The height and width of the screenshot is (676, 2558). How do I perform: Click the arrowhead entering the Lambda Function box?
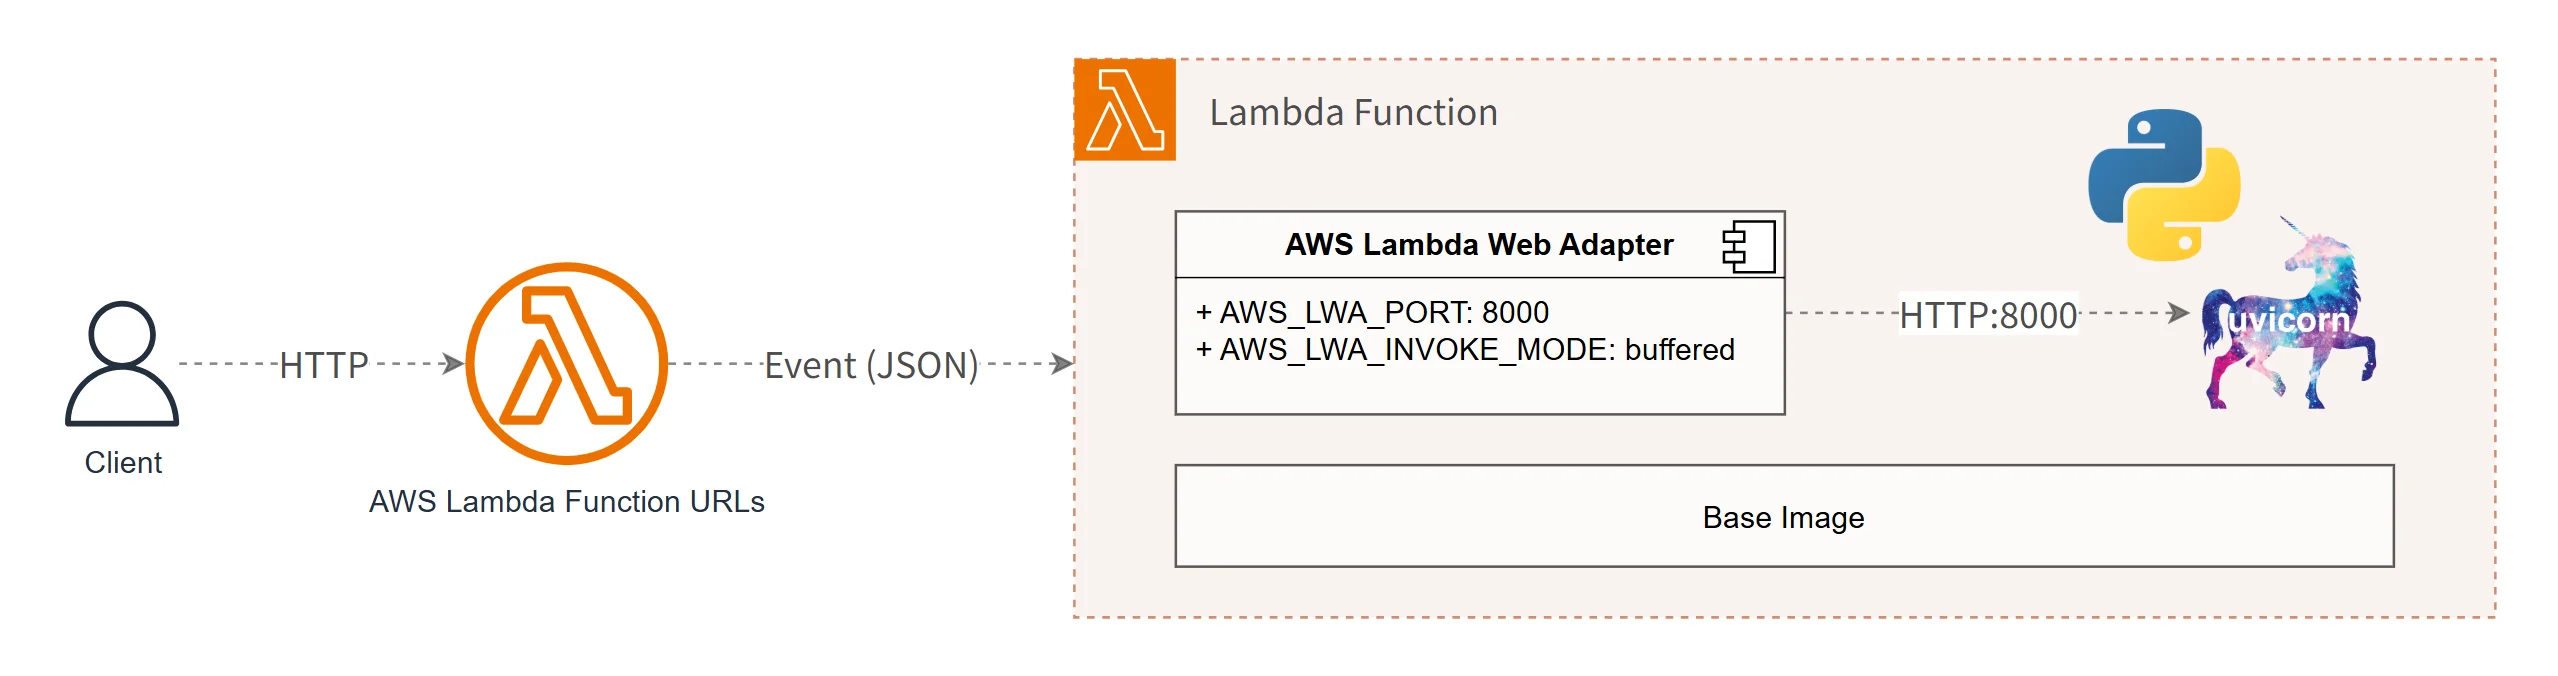coord(1062,364)
